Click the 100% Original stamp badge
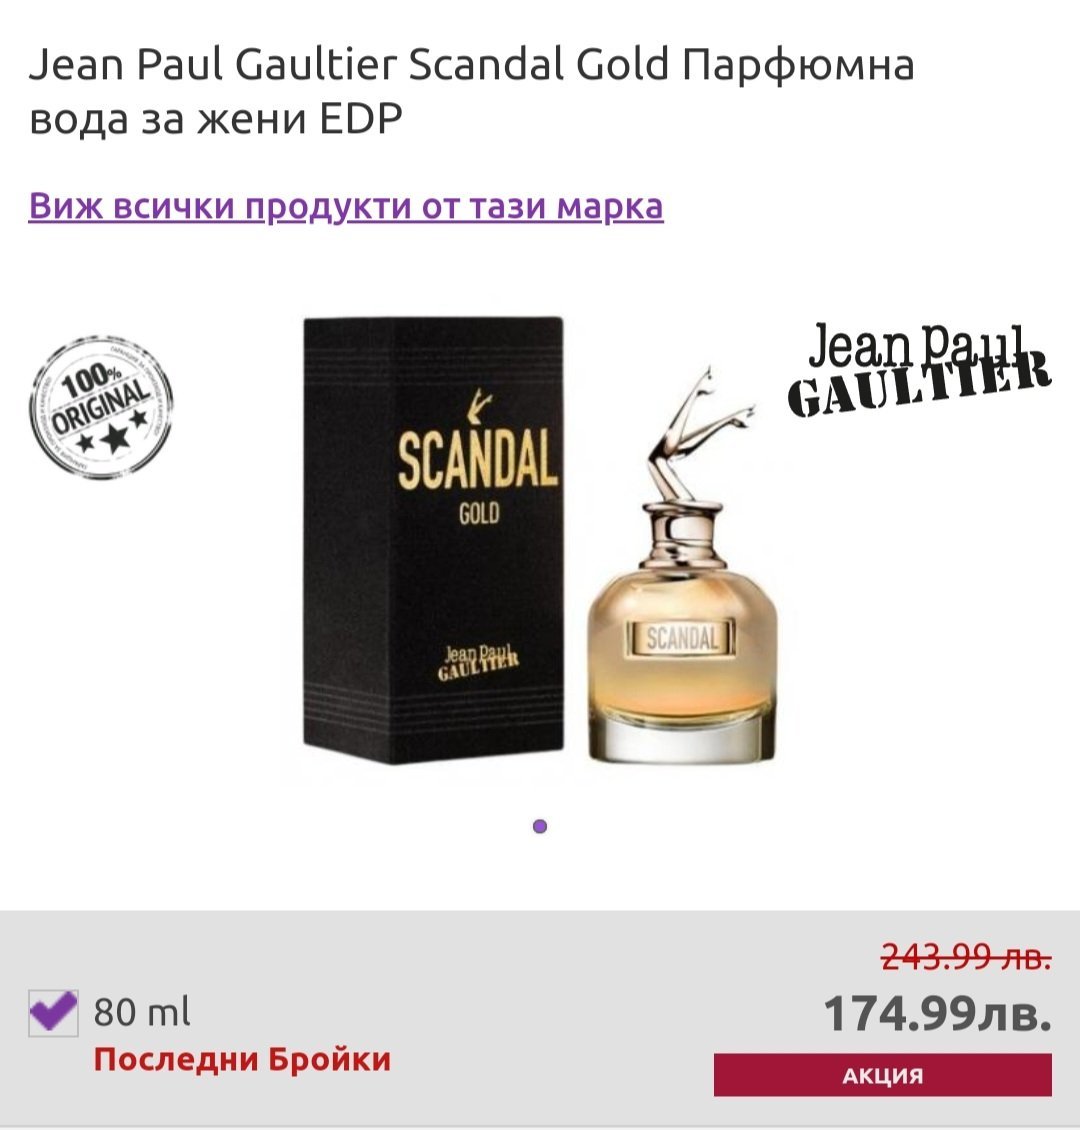Screen dimensions: 1080x1130 [x=101, y=406]
